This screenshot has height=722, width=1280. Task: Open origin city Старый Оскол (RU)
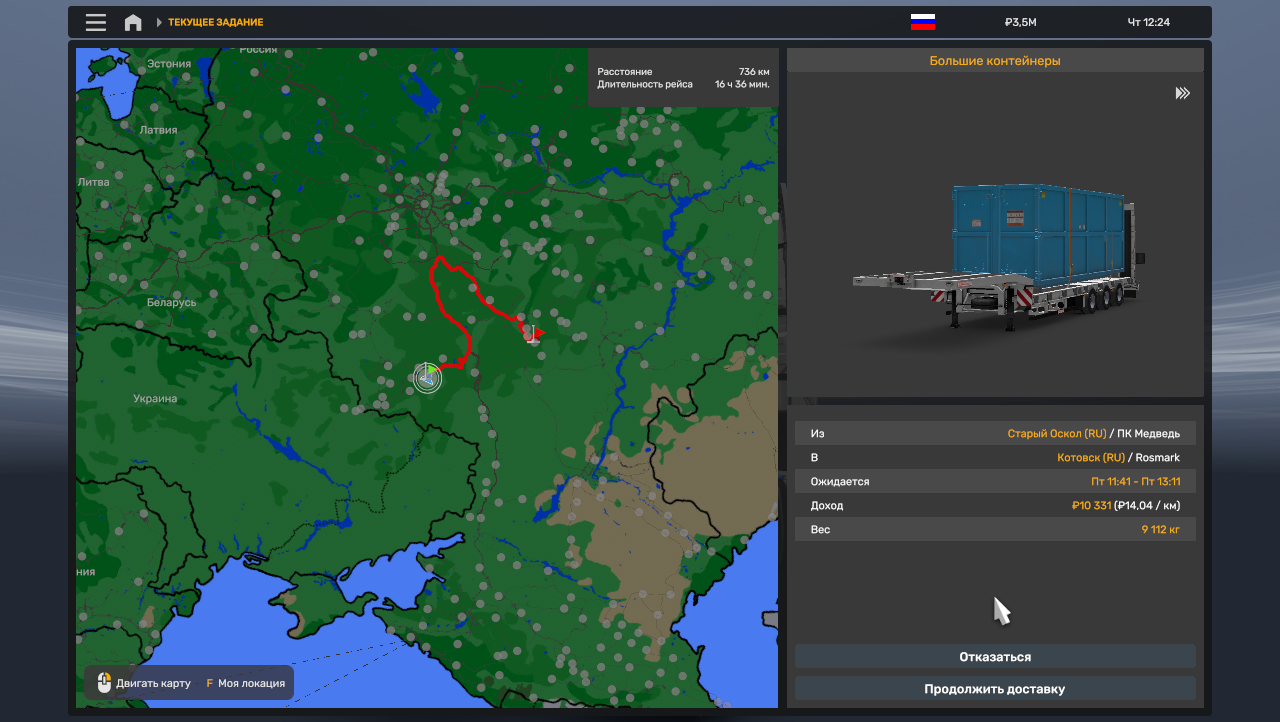pos(1057,434)
